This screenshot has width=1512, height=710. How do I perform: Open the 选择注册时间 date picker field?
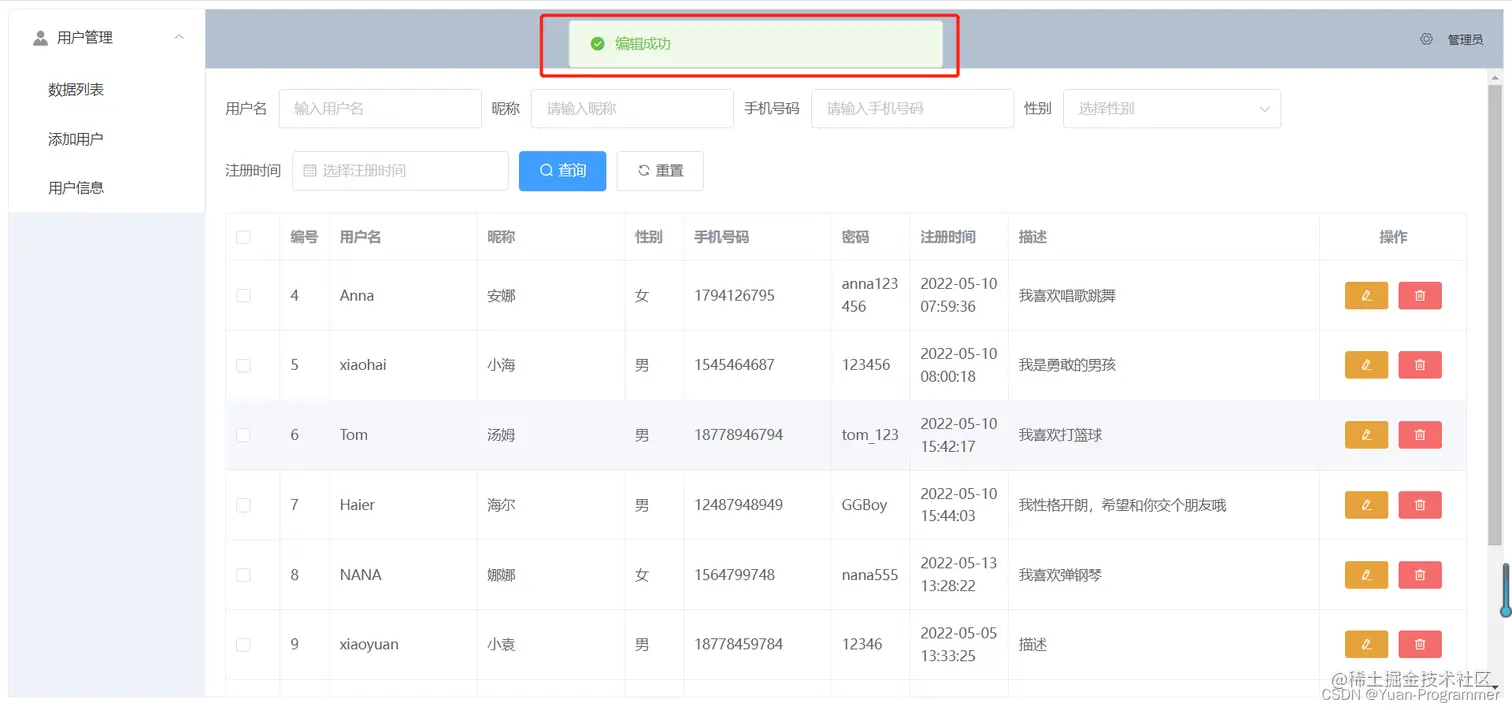pyautogui.click(x=400, y=171)
